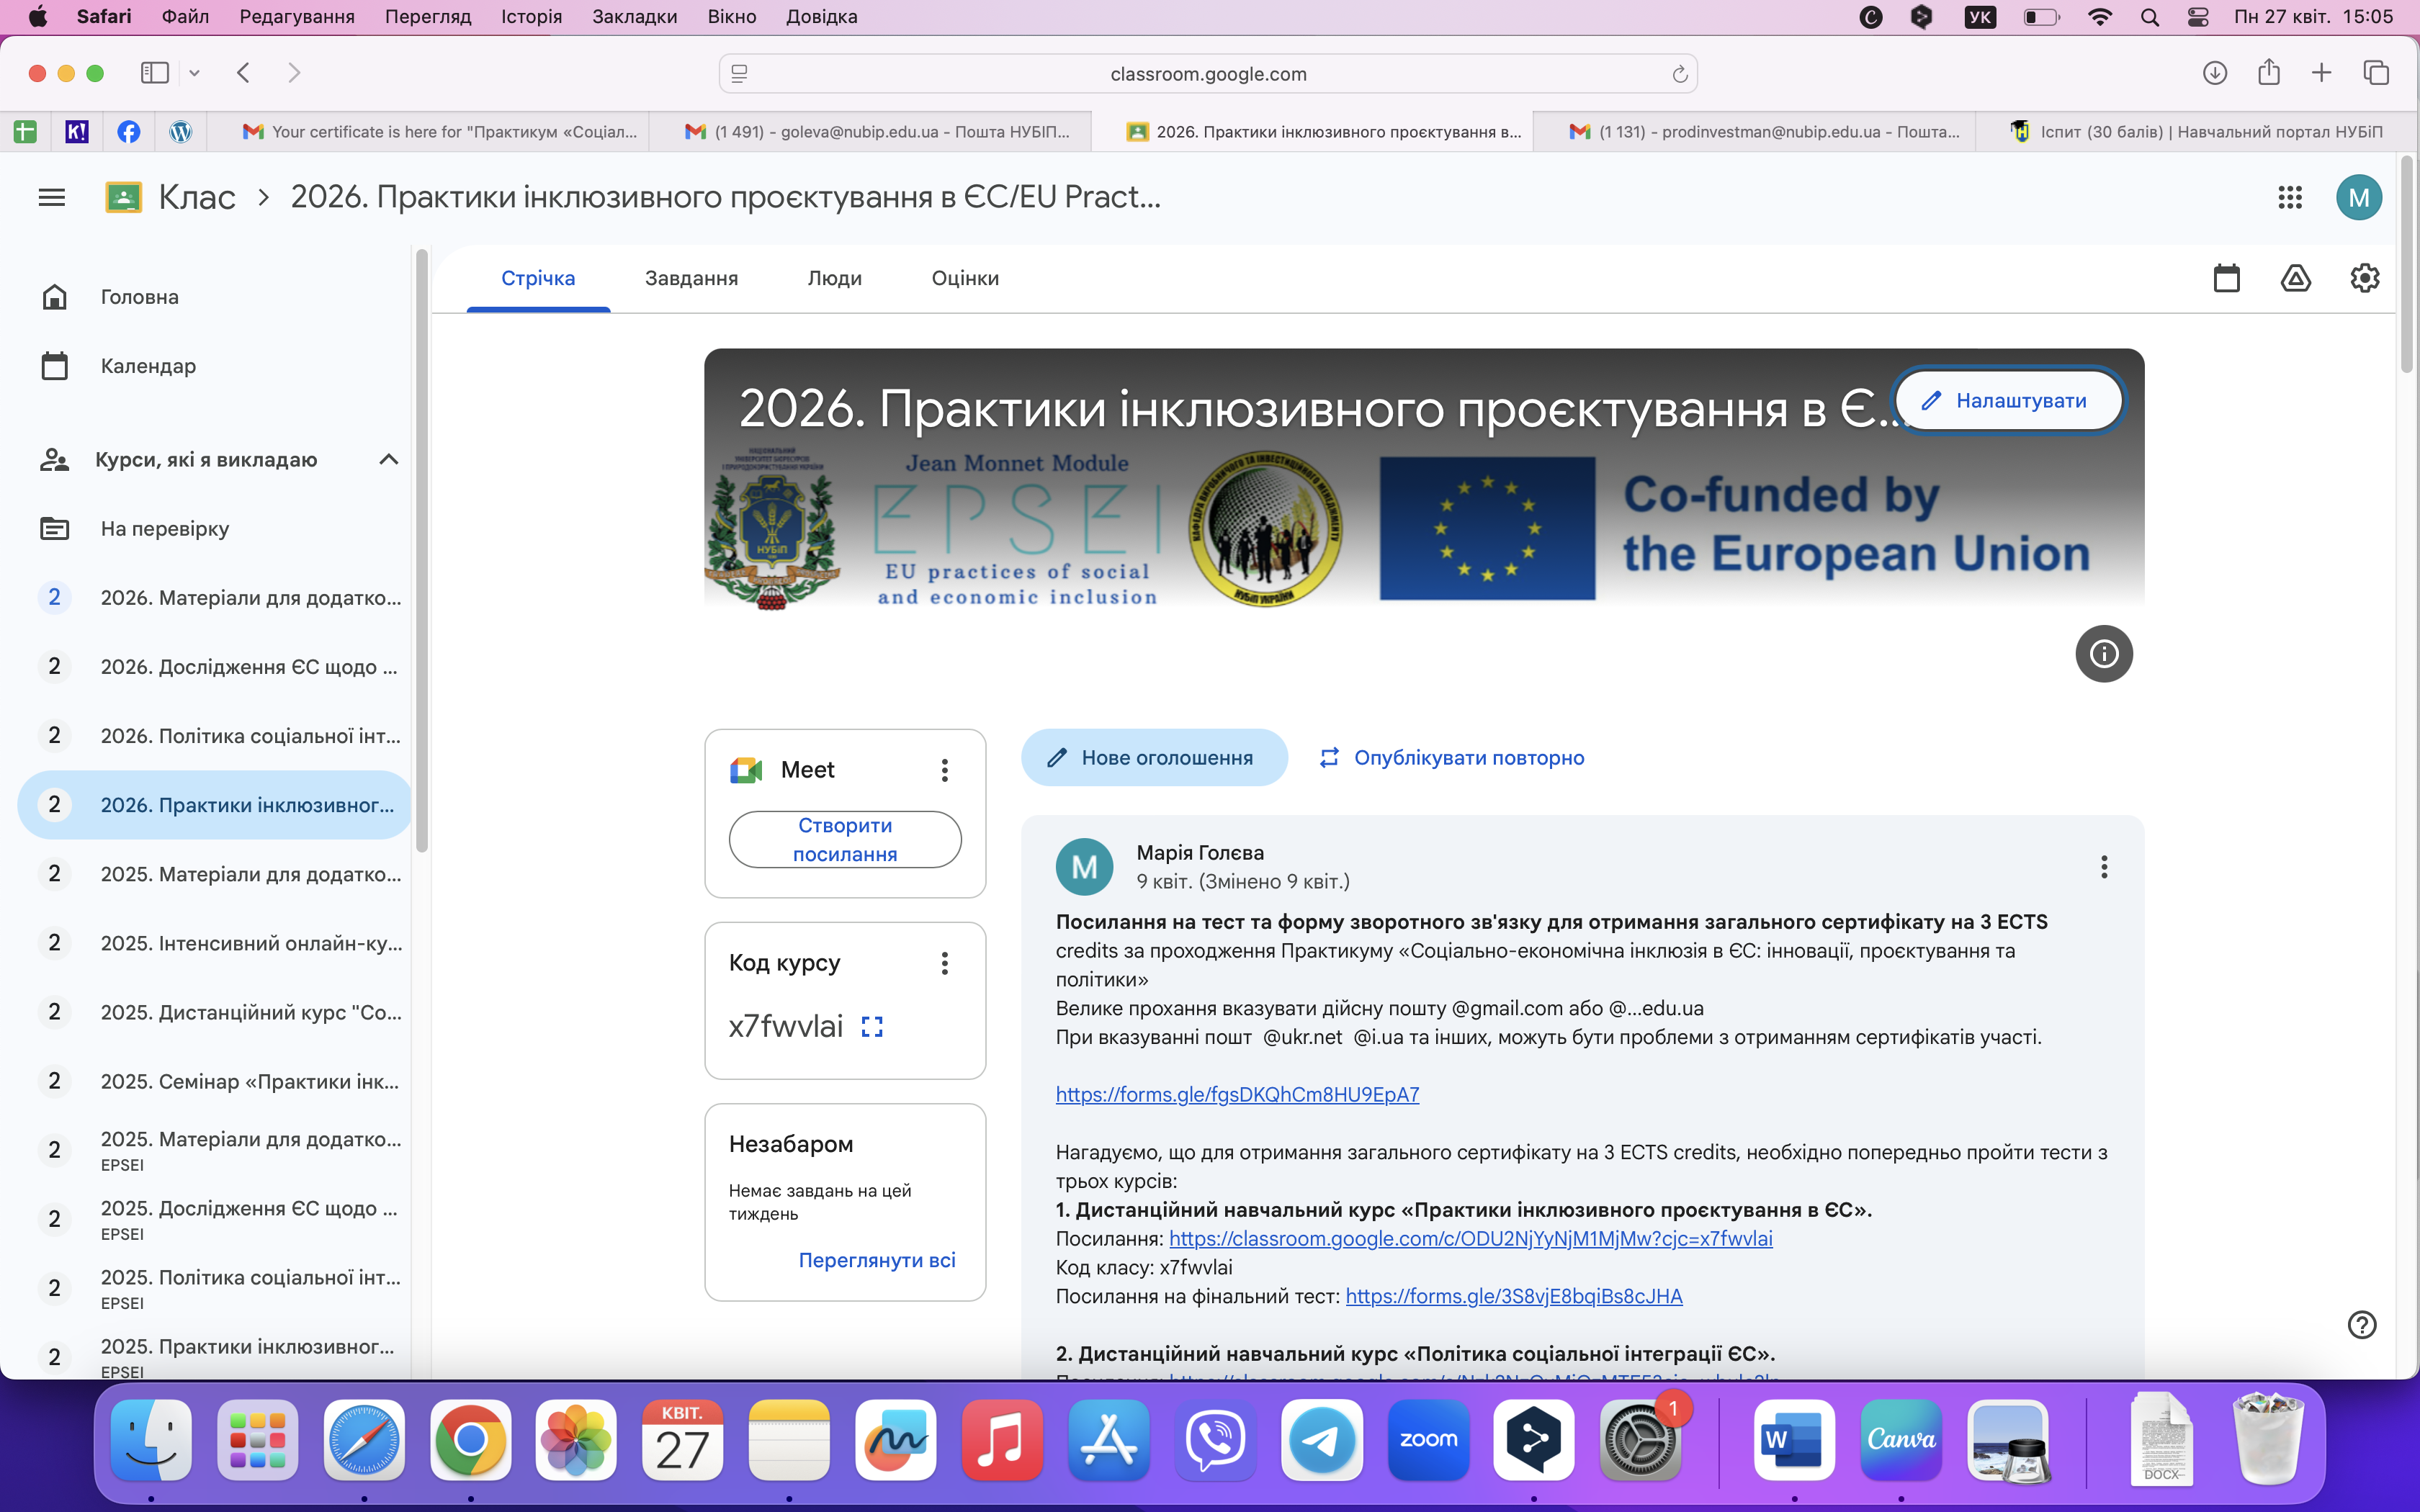2420x1512 pixels.
Task: Open the announcement post options menu
Action: (x=2103, y=867)
